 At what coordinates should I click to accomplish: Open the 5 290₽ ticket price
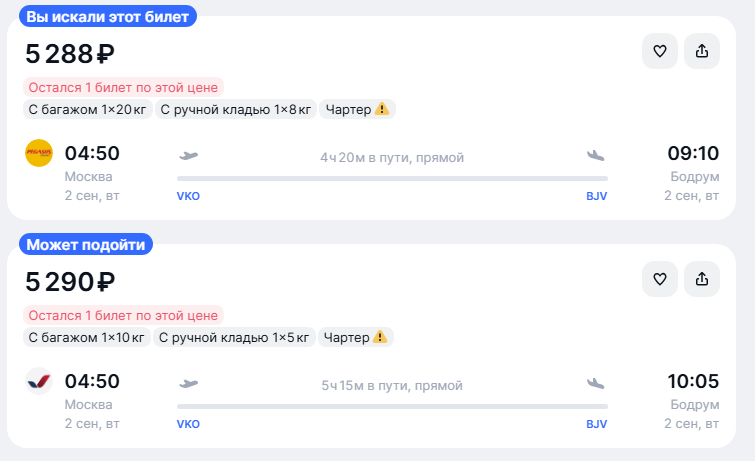click(70, 282)
